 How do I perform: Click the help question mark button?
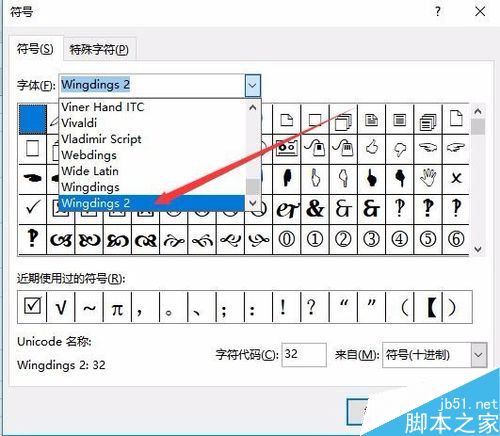point(437,12)
